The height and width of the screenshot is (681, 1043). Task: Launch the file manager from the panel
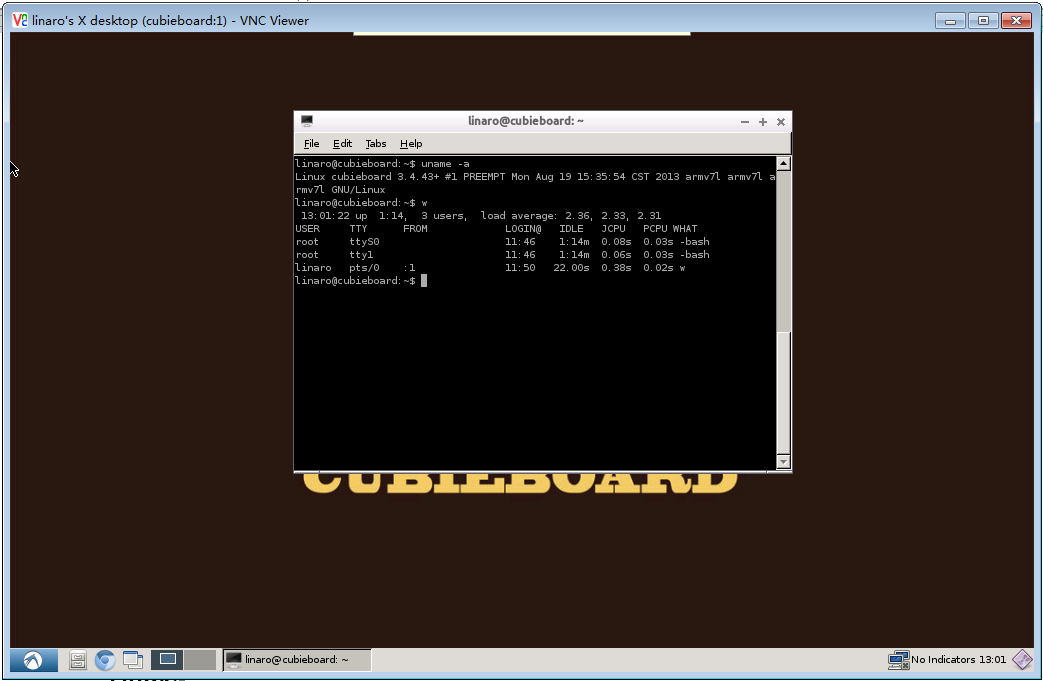78,660
